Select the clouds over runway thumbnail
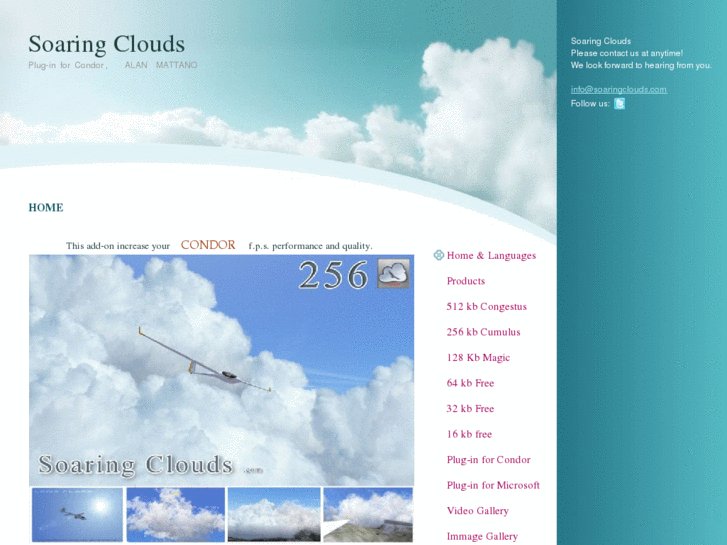The height and width of the screenshot is (545, 727). [x=368, y=514]
